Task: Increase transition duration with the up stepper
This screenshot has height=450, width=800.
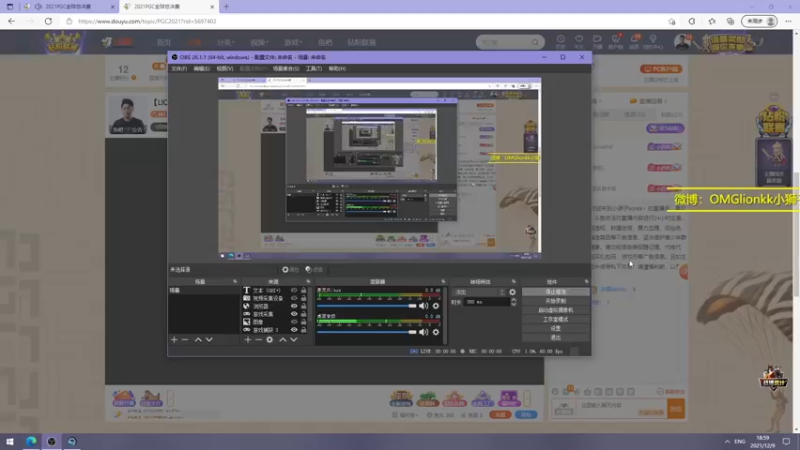Action: 513,300
